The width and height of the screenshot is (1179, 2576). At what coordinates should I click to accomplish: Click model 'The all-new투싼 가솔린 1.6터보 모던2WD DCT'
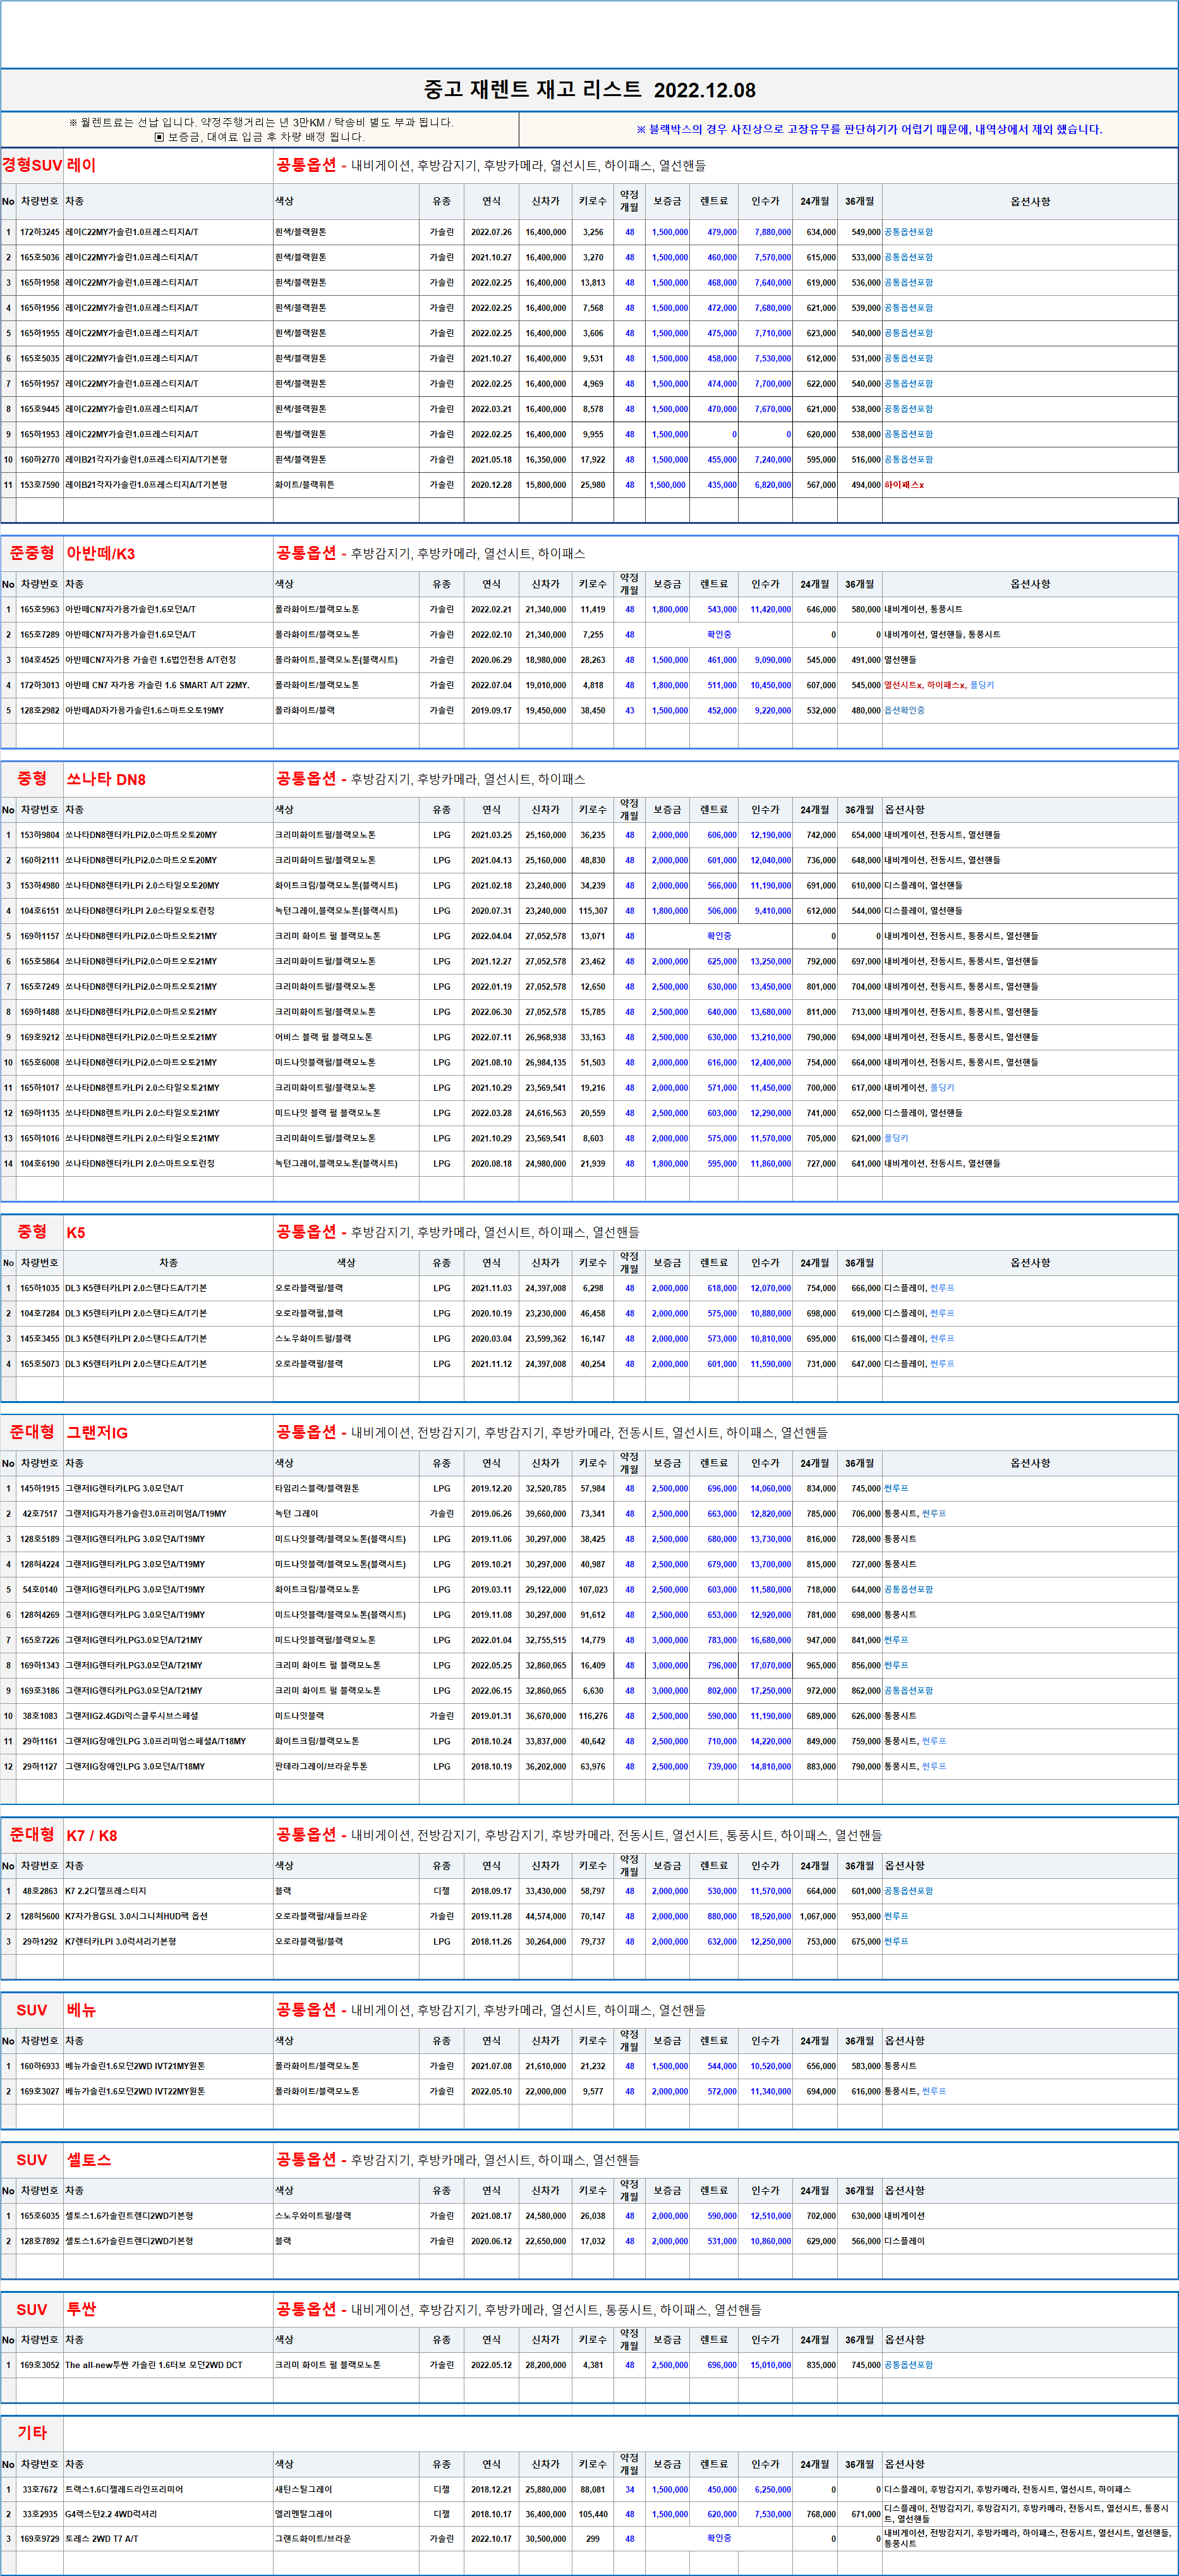pos(154,2365)
